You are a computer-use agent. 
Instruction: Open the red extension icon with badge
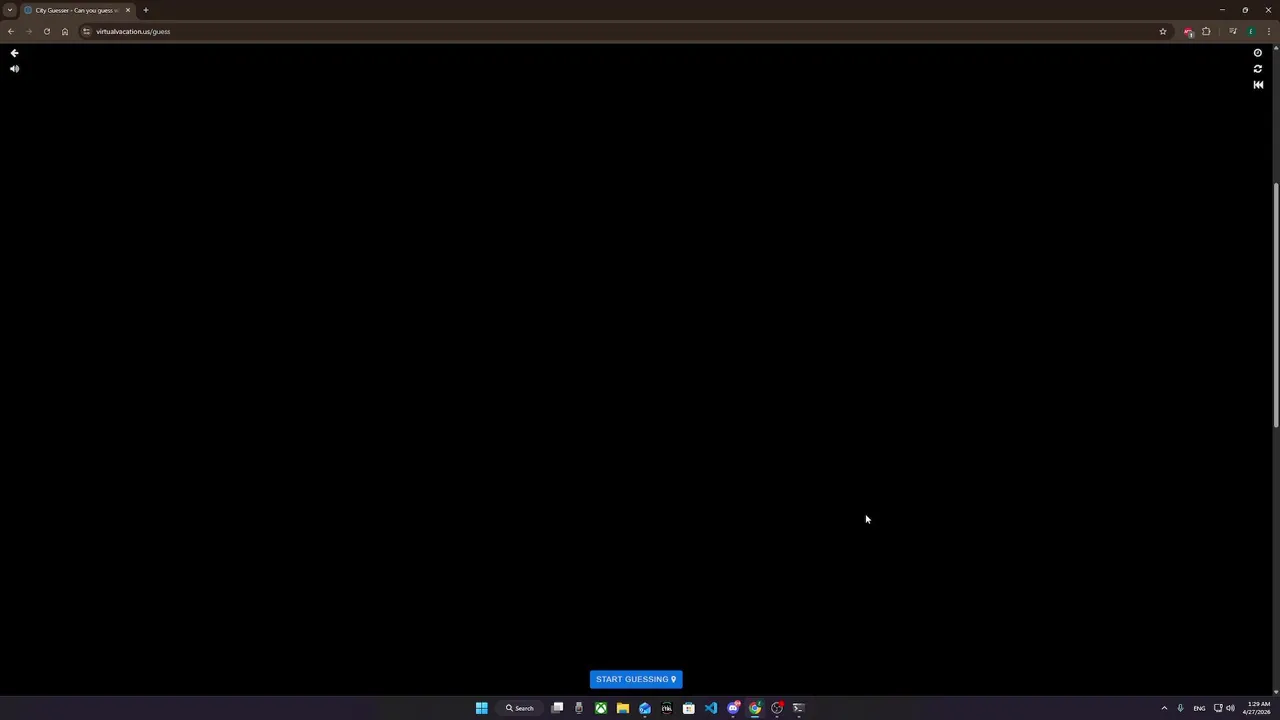(1188, 31)
